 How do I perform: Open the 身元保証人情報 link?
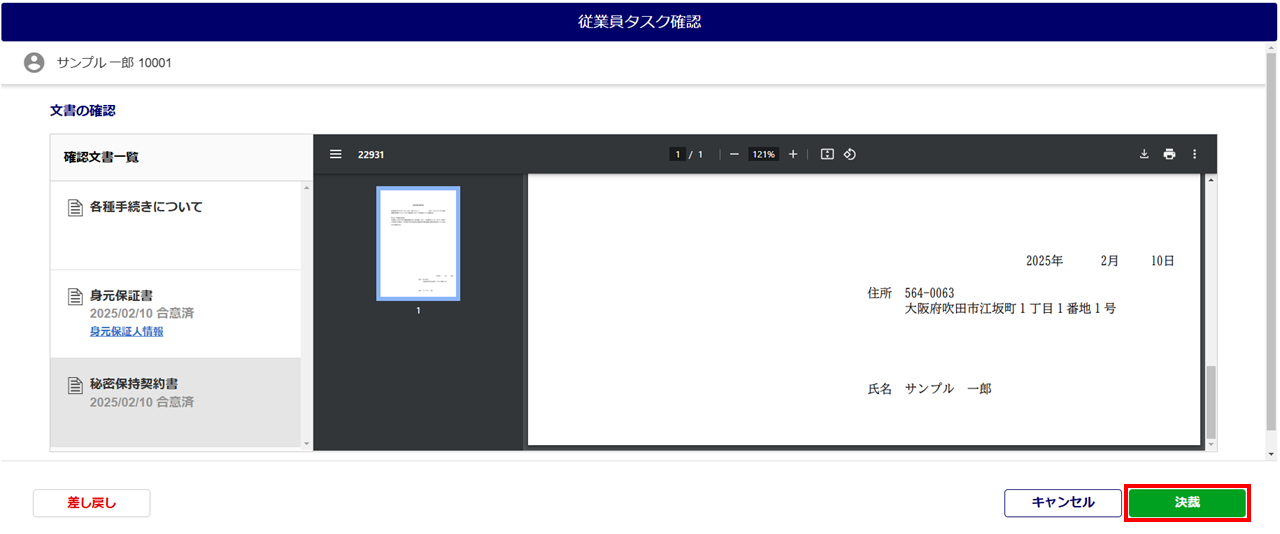pos(126,331)
